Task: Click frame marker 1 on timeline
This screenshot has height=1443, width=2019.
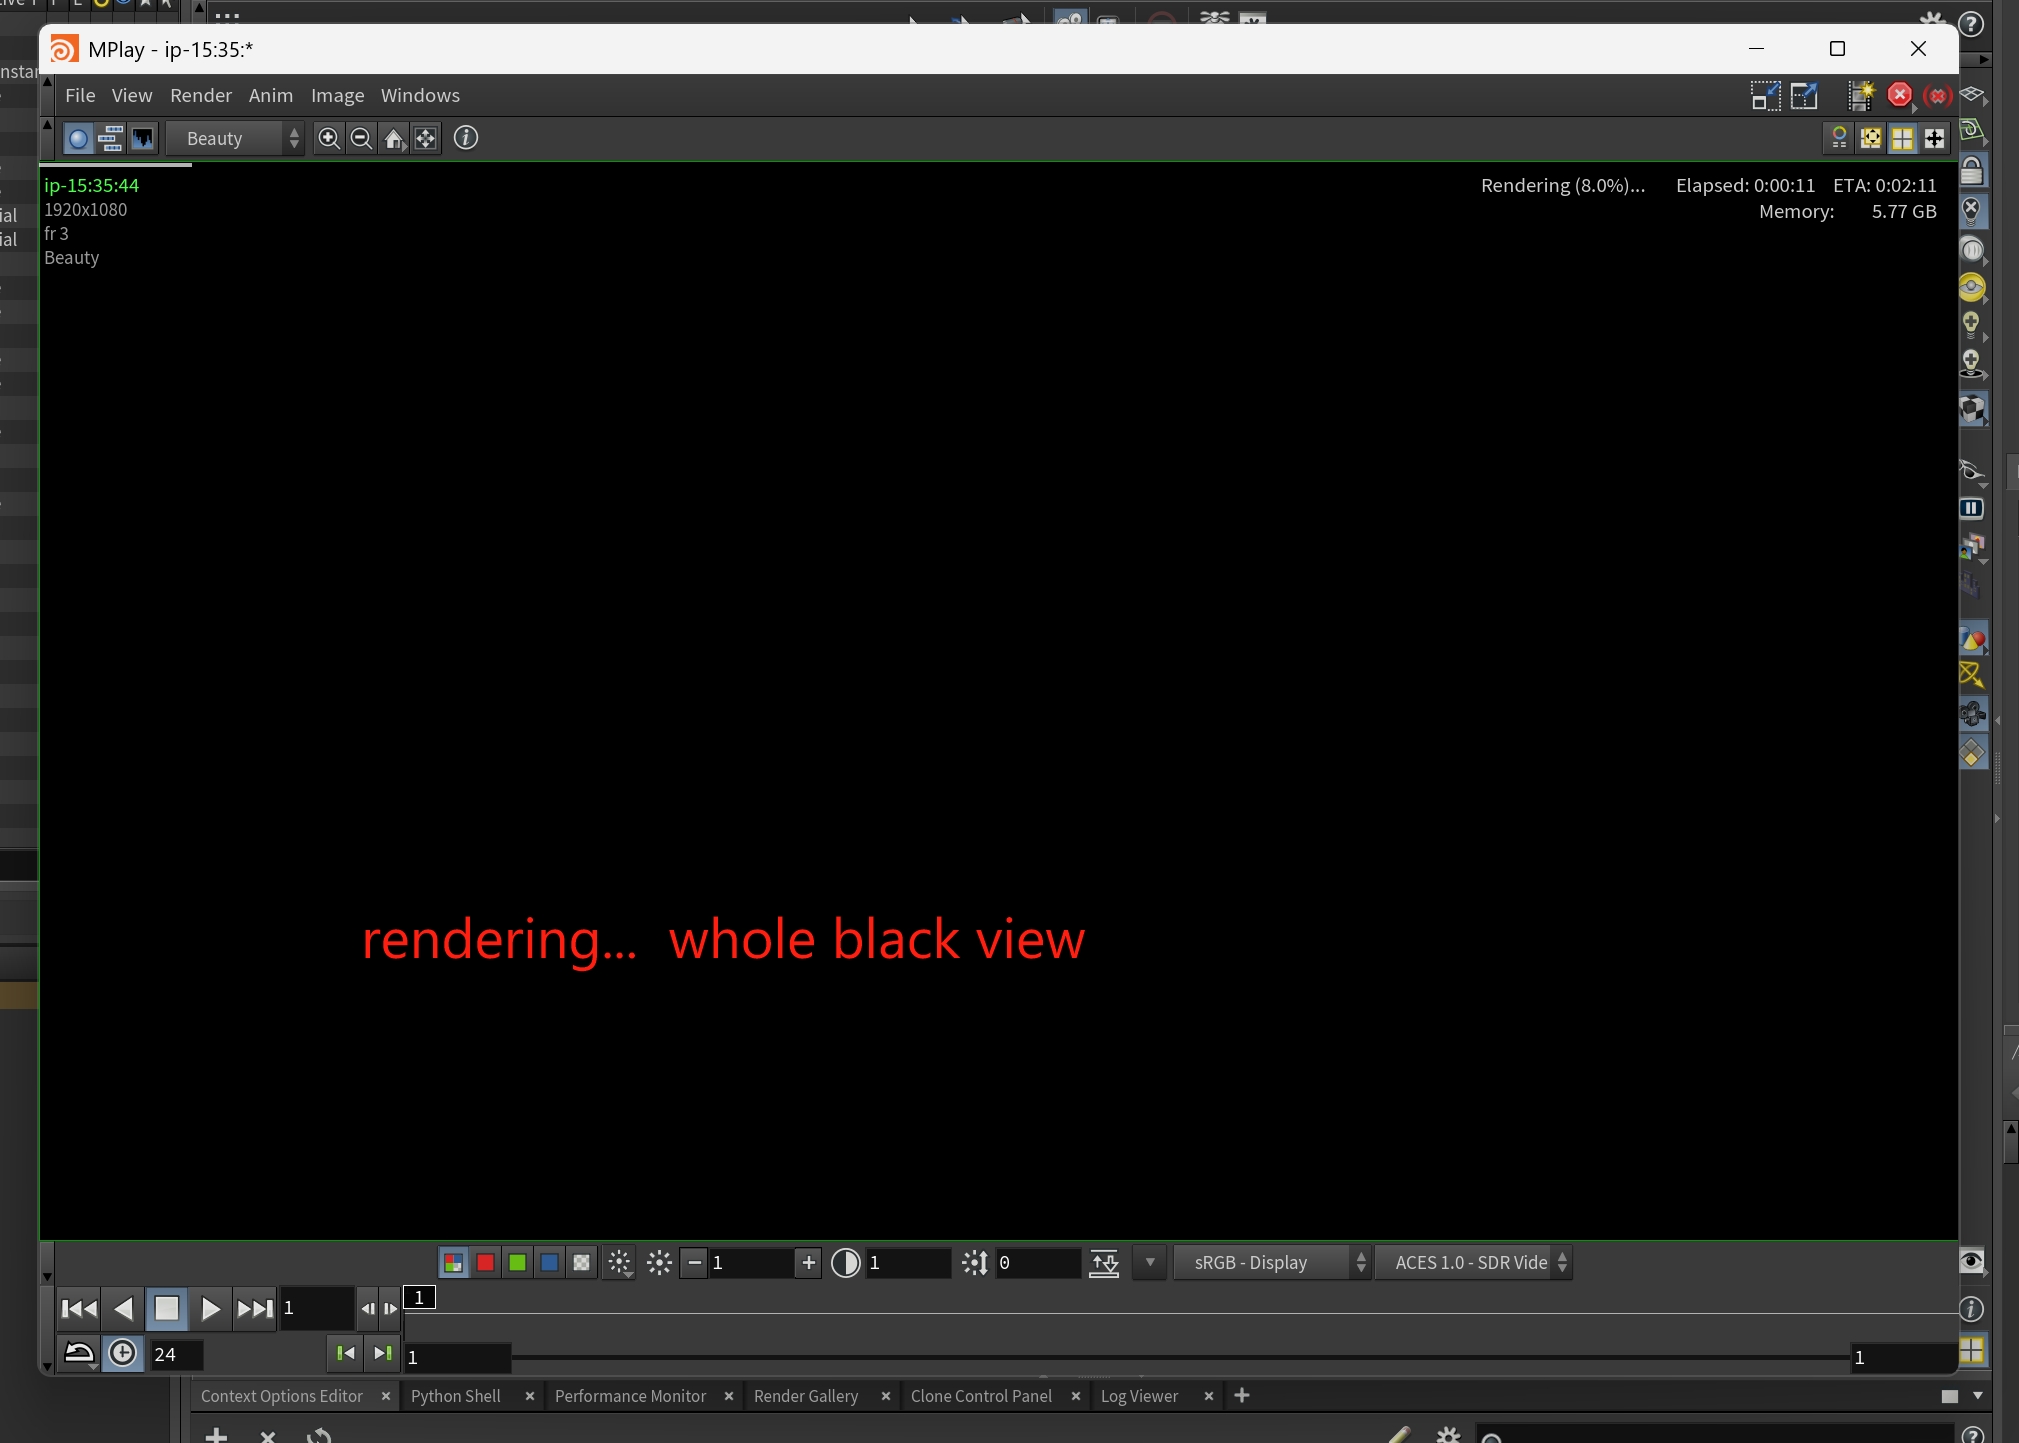Action: (419, 1297)
